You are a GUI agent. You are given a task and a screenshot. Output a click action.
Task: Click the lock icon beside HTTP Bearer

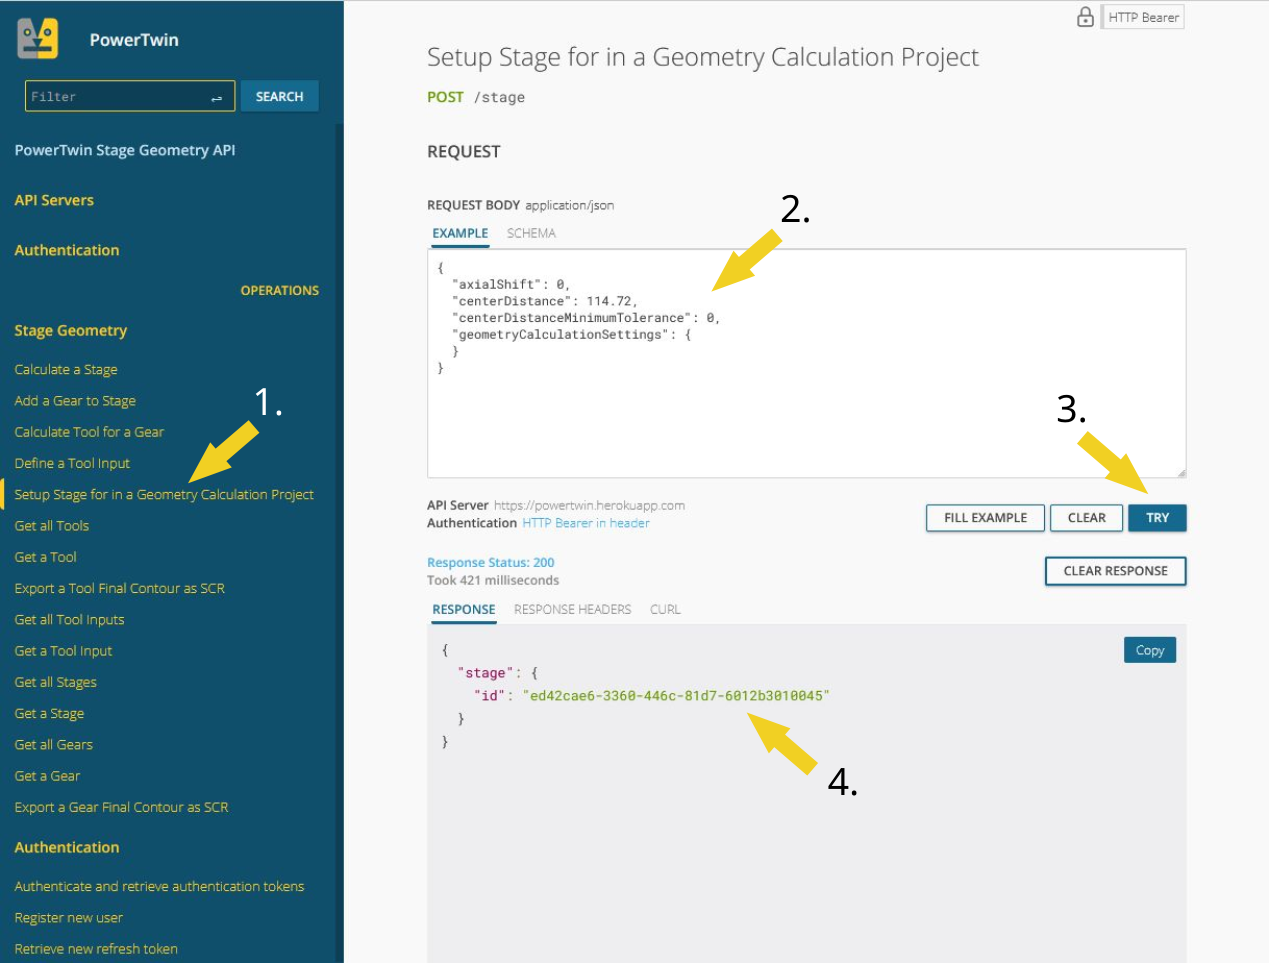pos(1085,17)
